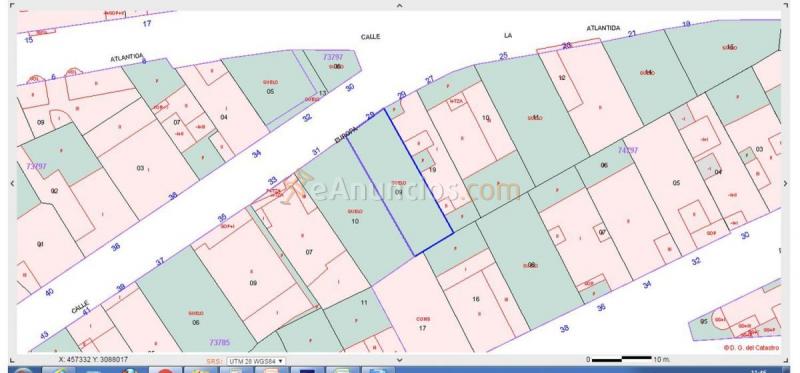This screenshot has height=373, width=800.
Task: Select parcel number 11
Action: pos(364,303)
